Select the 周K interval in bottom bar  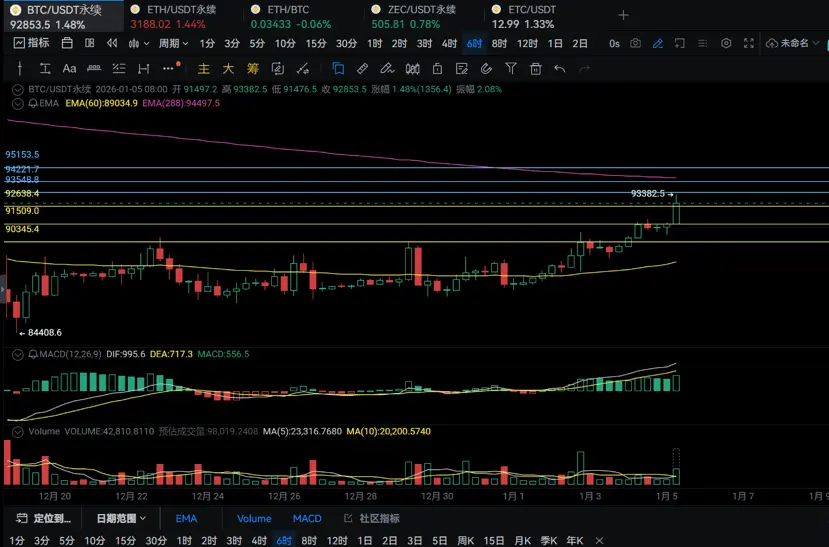(466, 540)
